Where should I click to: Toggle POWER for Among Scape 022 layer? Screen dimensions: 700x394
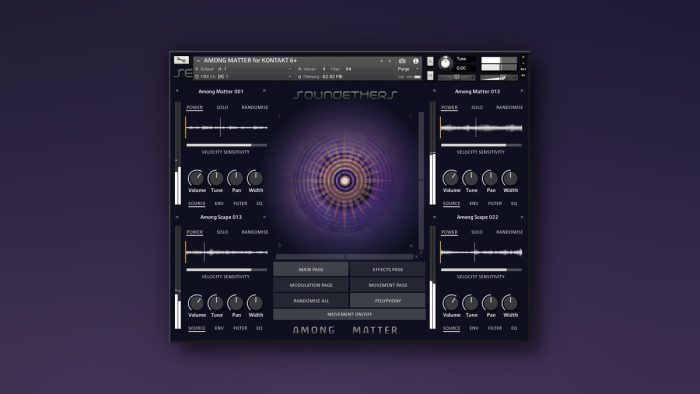pyautogui.click(x=449, y=232)
